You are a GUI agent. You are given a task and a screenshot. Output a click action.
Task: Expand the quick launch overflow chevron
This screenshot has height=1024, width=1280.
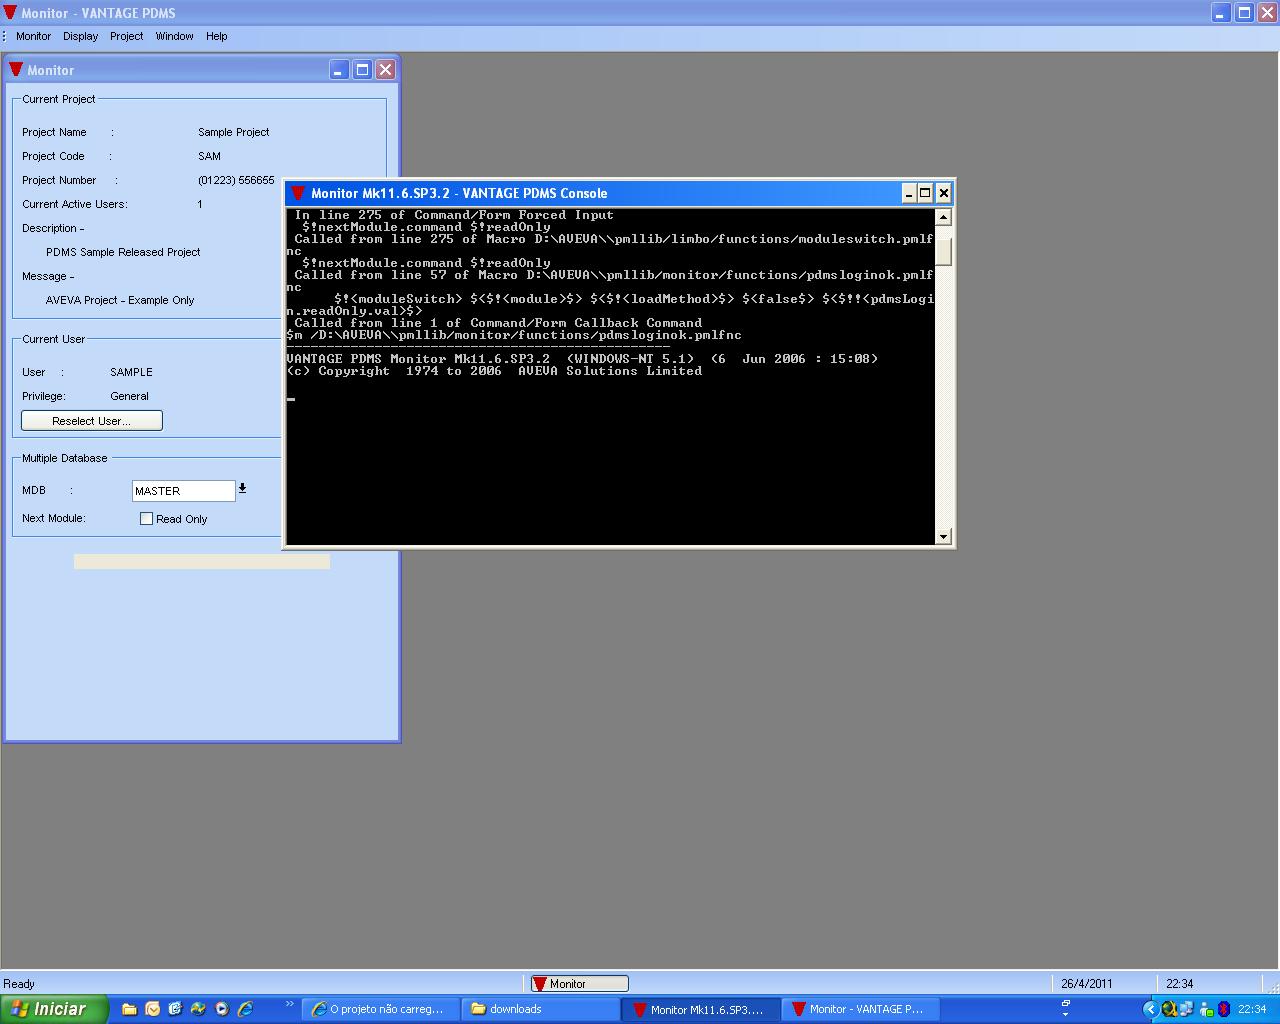click(290, 1003)
